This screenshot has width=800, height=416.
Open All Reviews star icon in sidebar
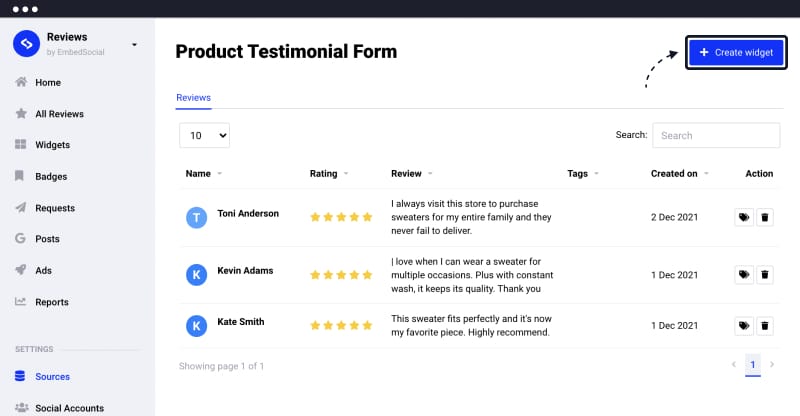coord(21,113)
